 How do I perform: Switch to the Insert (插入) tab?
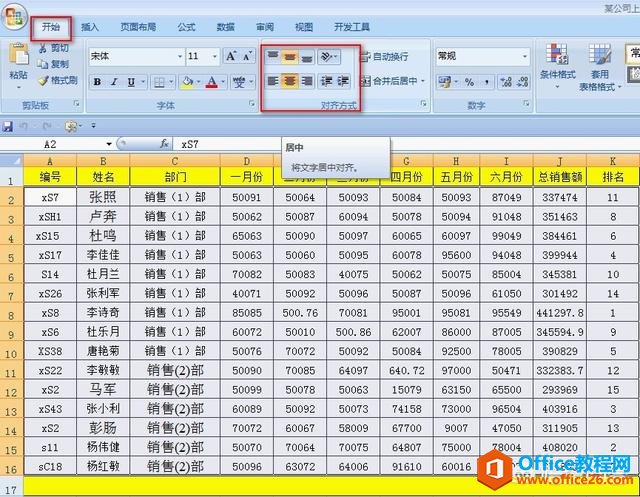click(90, 27)
